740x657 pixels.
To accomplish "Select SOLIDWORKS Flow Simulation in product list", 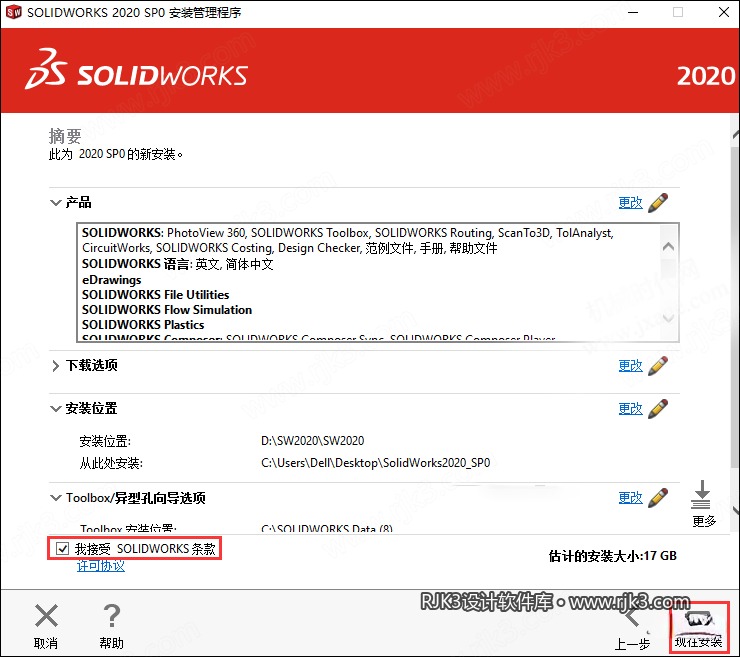I will tap(167, 310).
